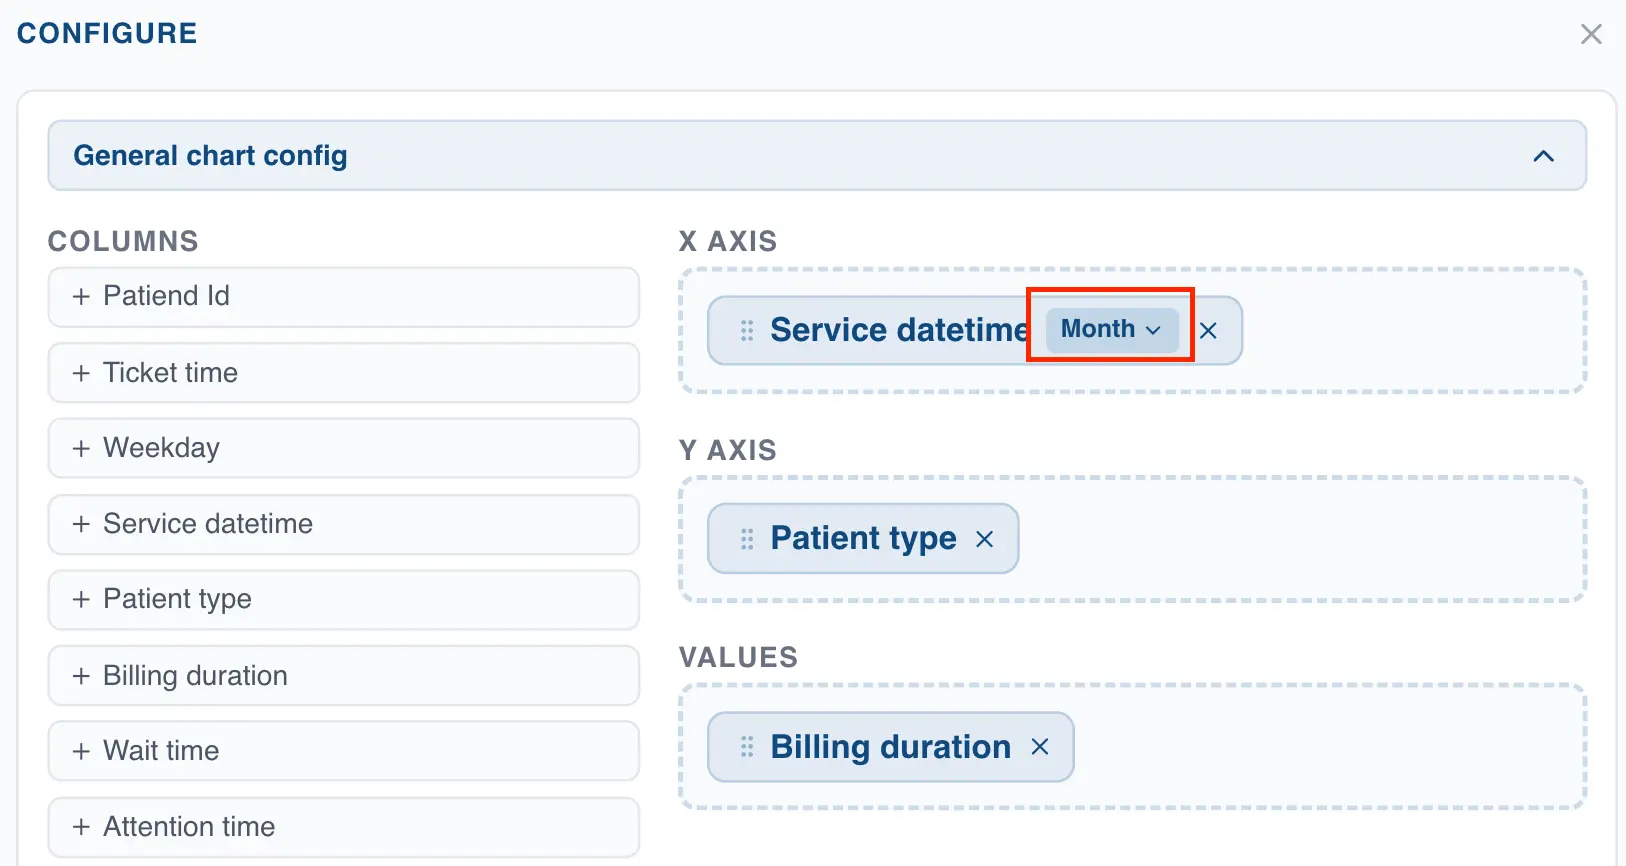
Task: Add Billing duration from the columns list
Action: [x=343, y=676]
